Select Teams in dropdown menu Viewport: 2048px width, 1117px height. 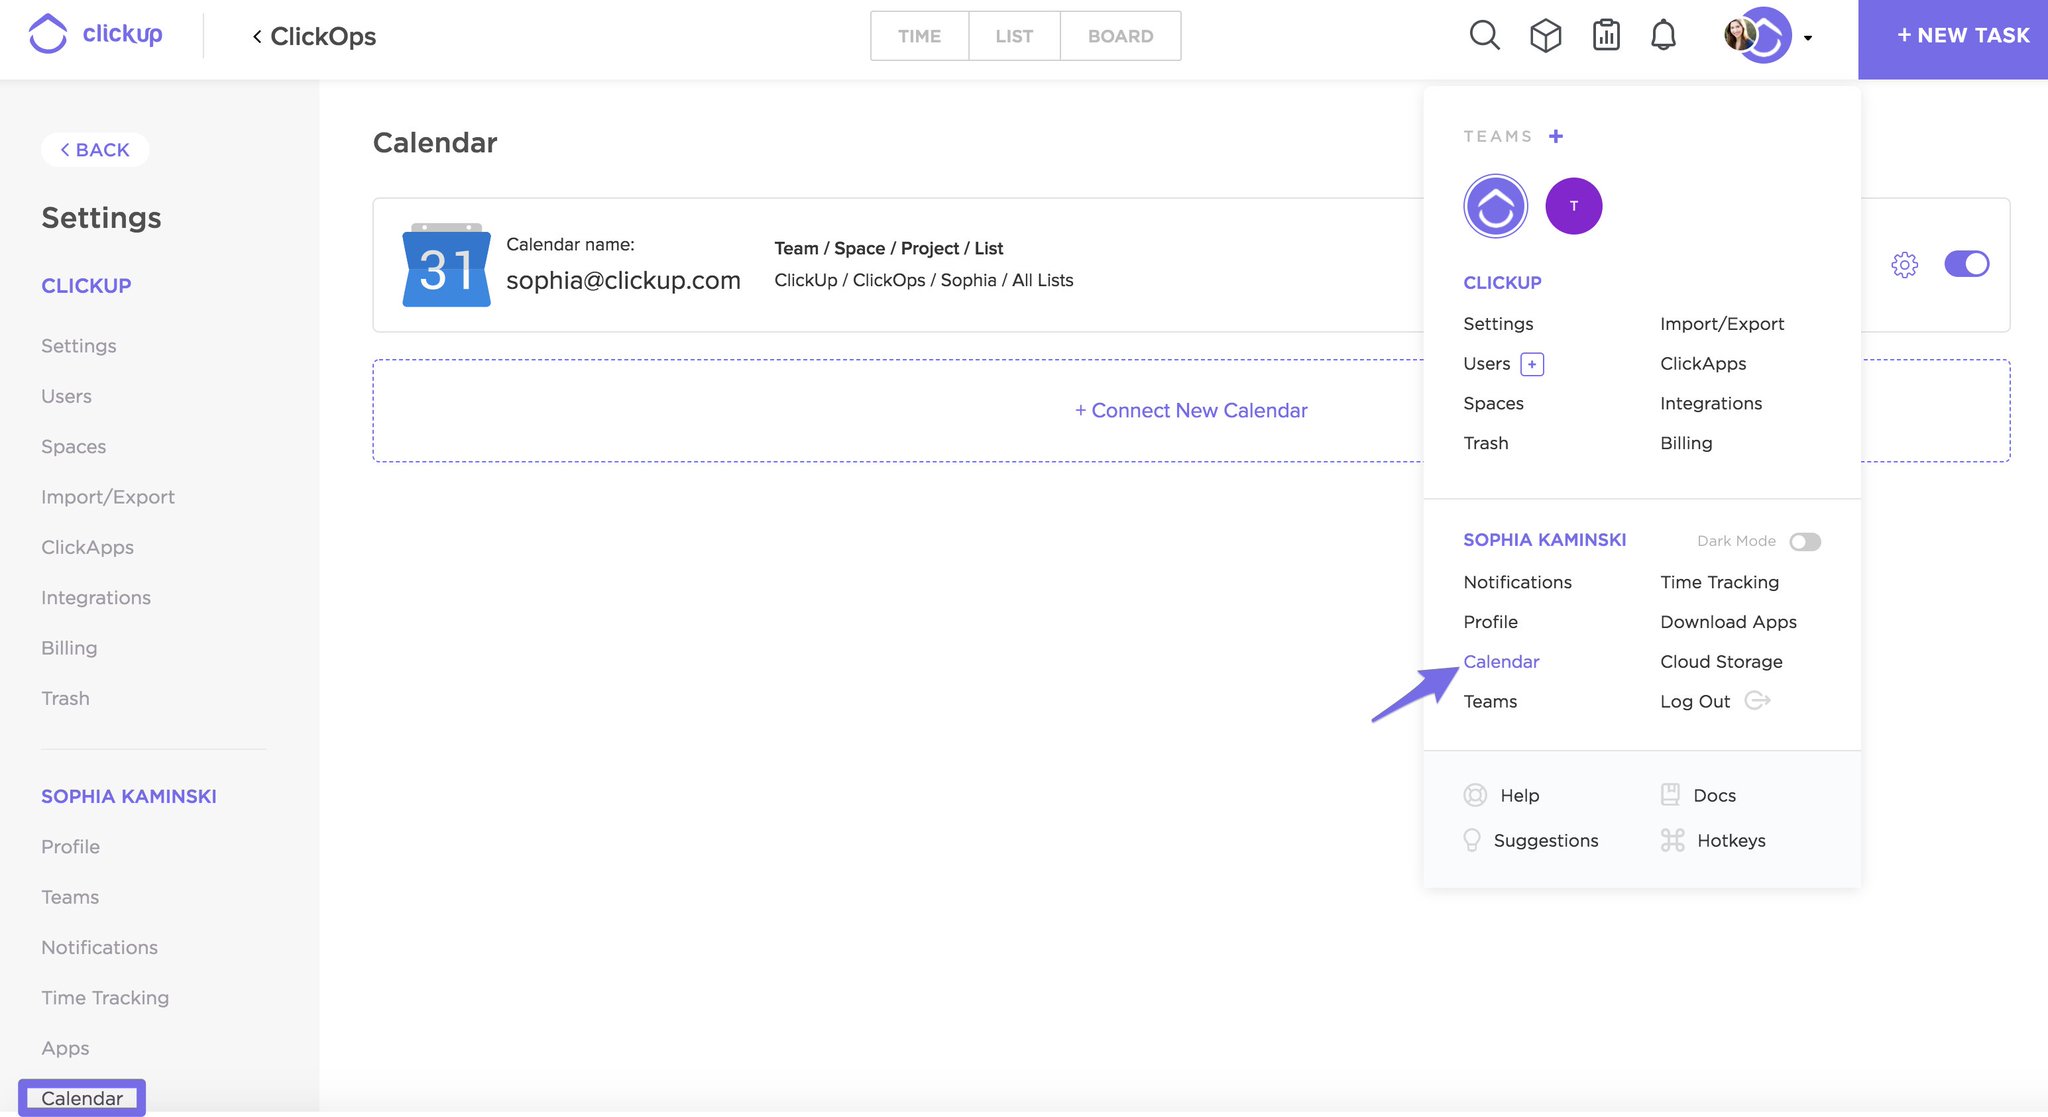pos(1490,702)
